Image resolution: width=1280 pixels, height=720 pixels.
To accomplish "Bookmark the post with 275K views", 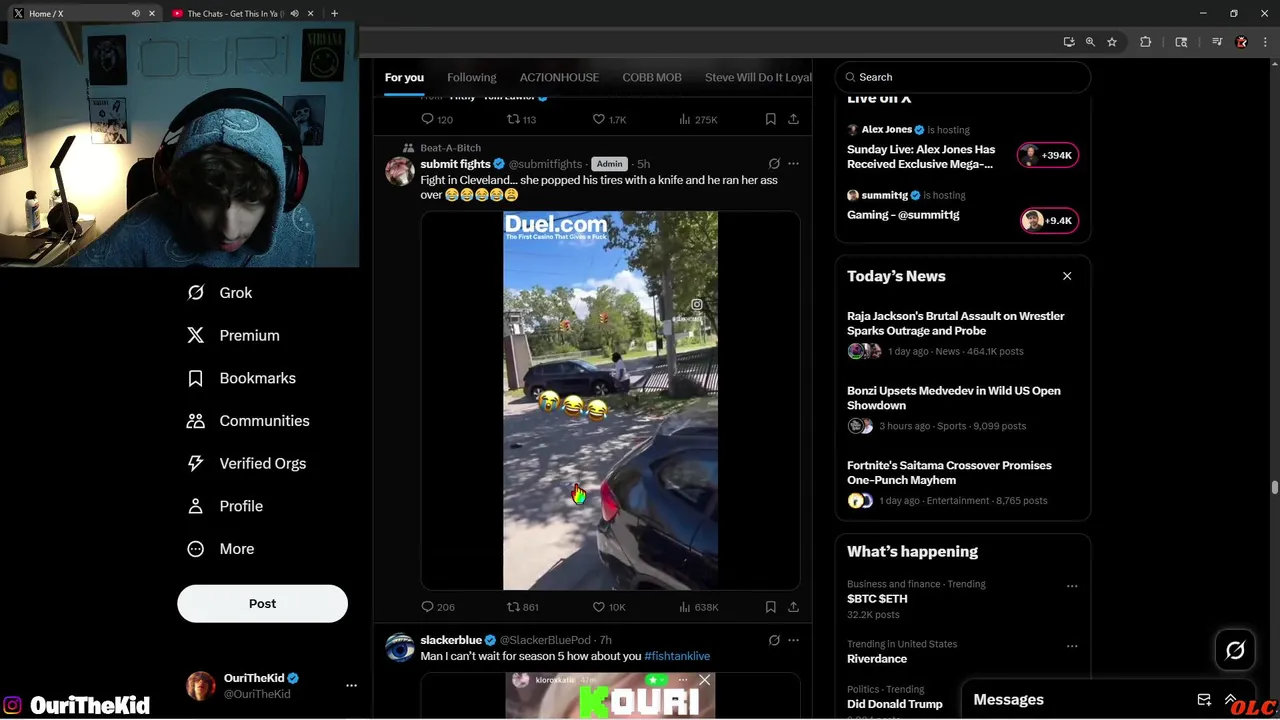I will (x=770, y=119).
